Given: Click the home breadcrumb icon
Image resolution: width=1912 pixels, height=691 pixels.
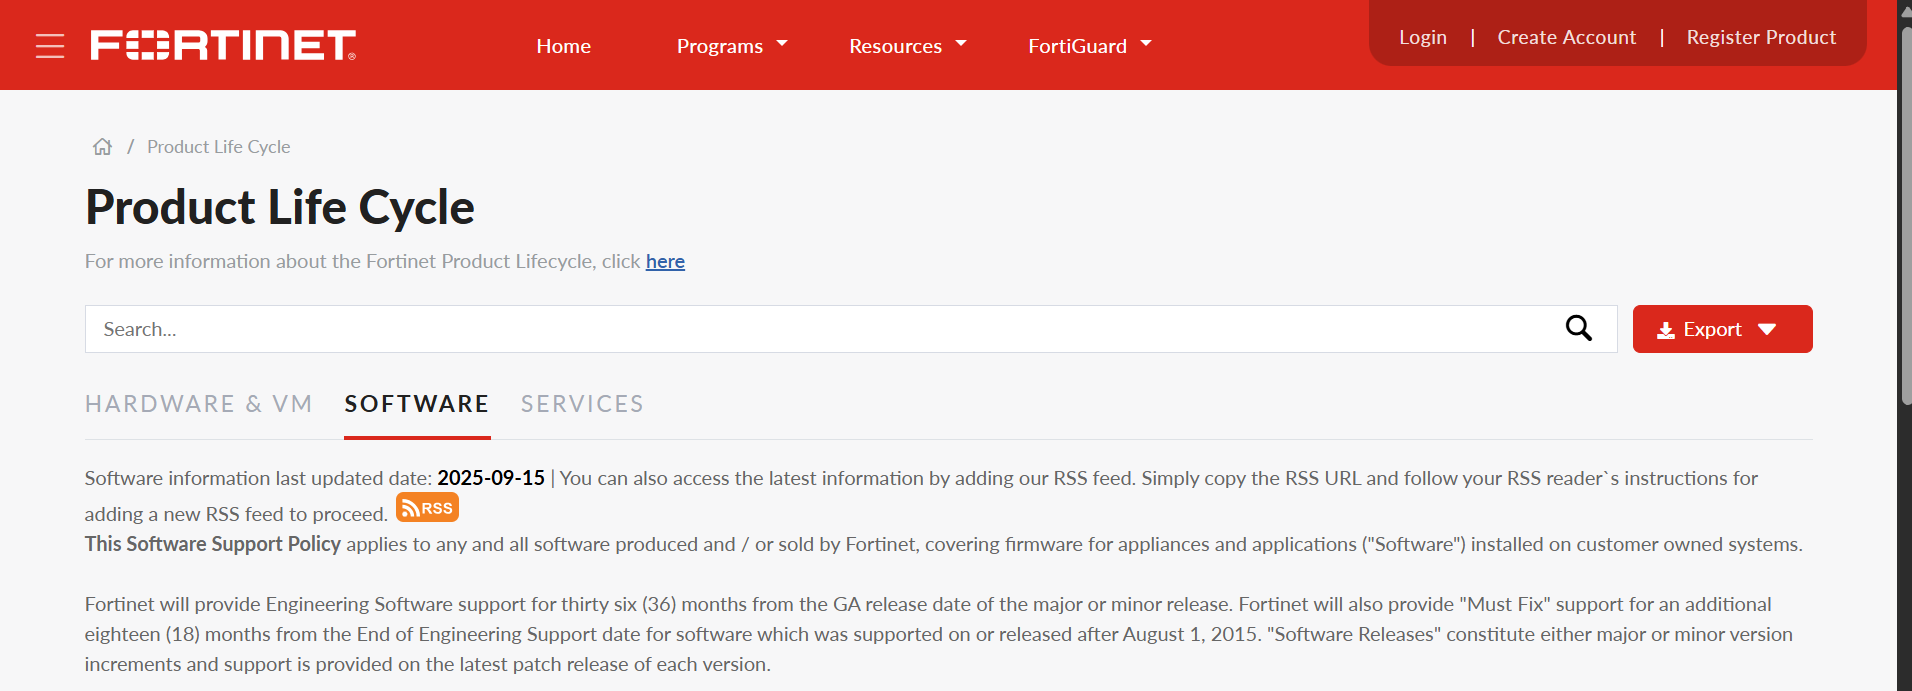Looking at the screenshot, I should [x=102, y=147].
